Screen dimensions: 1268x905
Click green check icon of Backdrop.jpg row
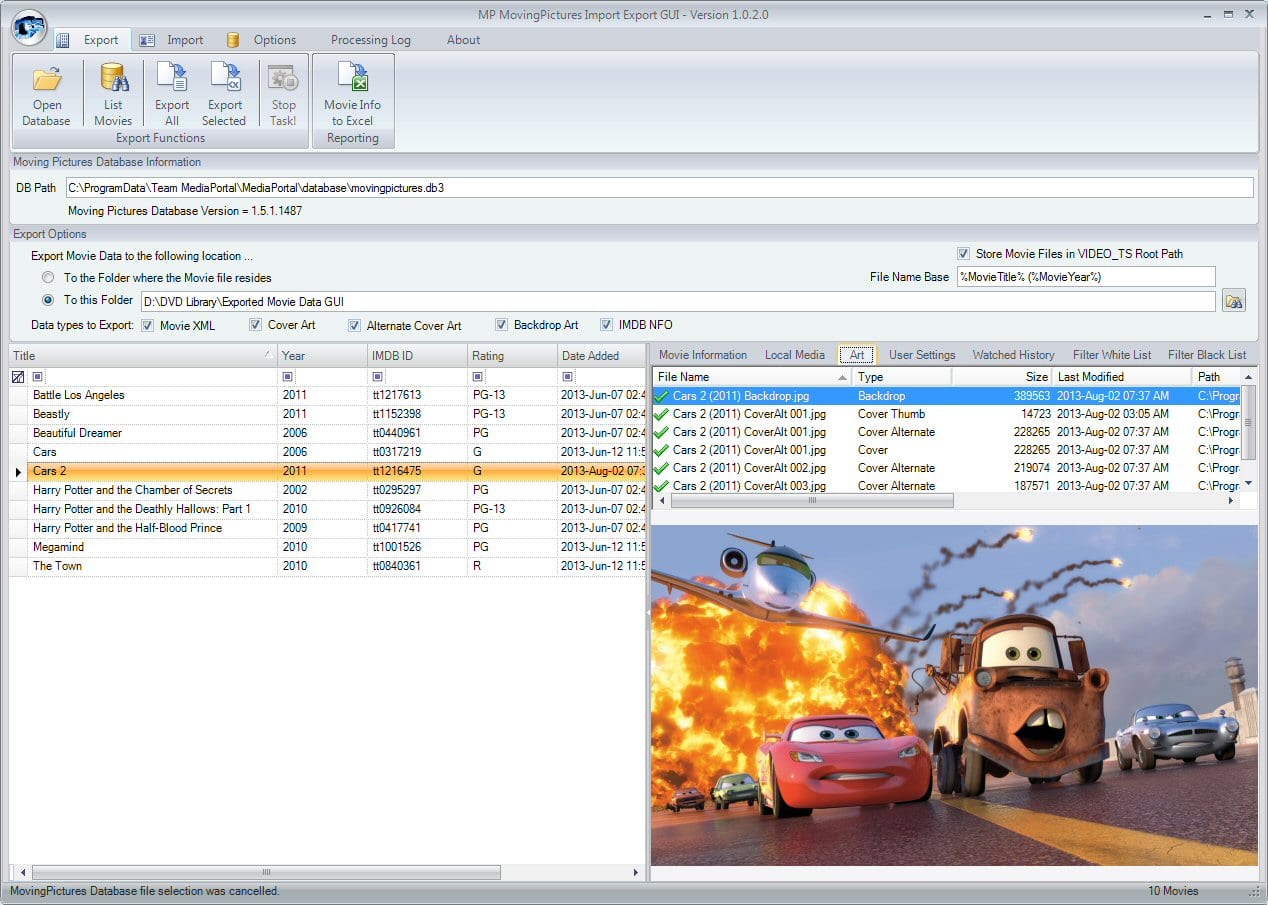(661, 396)
